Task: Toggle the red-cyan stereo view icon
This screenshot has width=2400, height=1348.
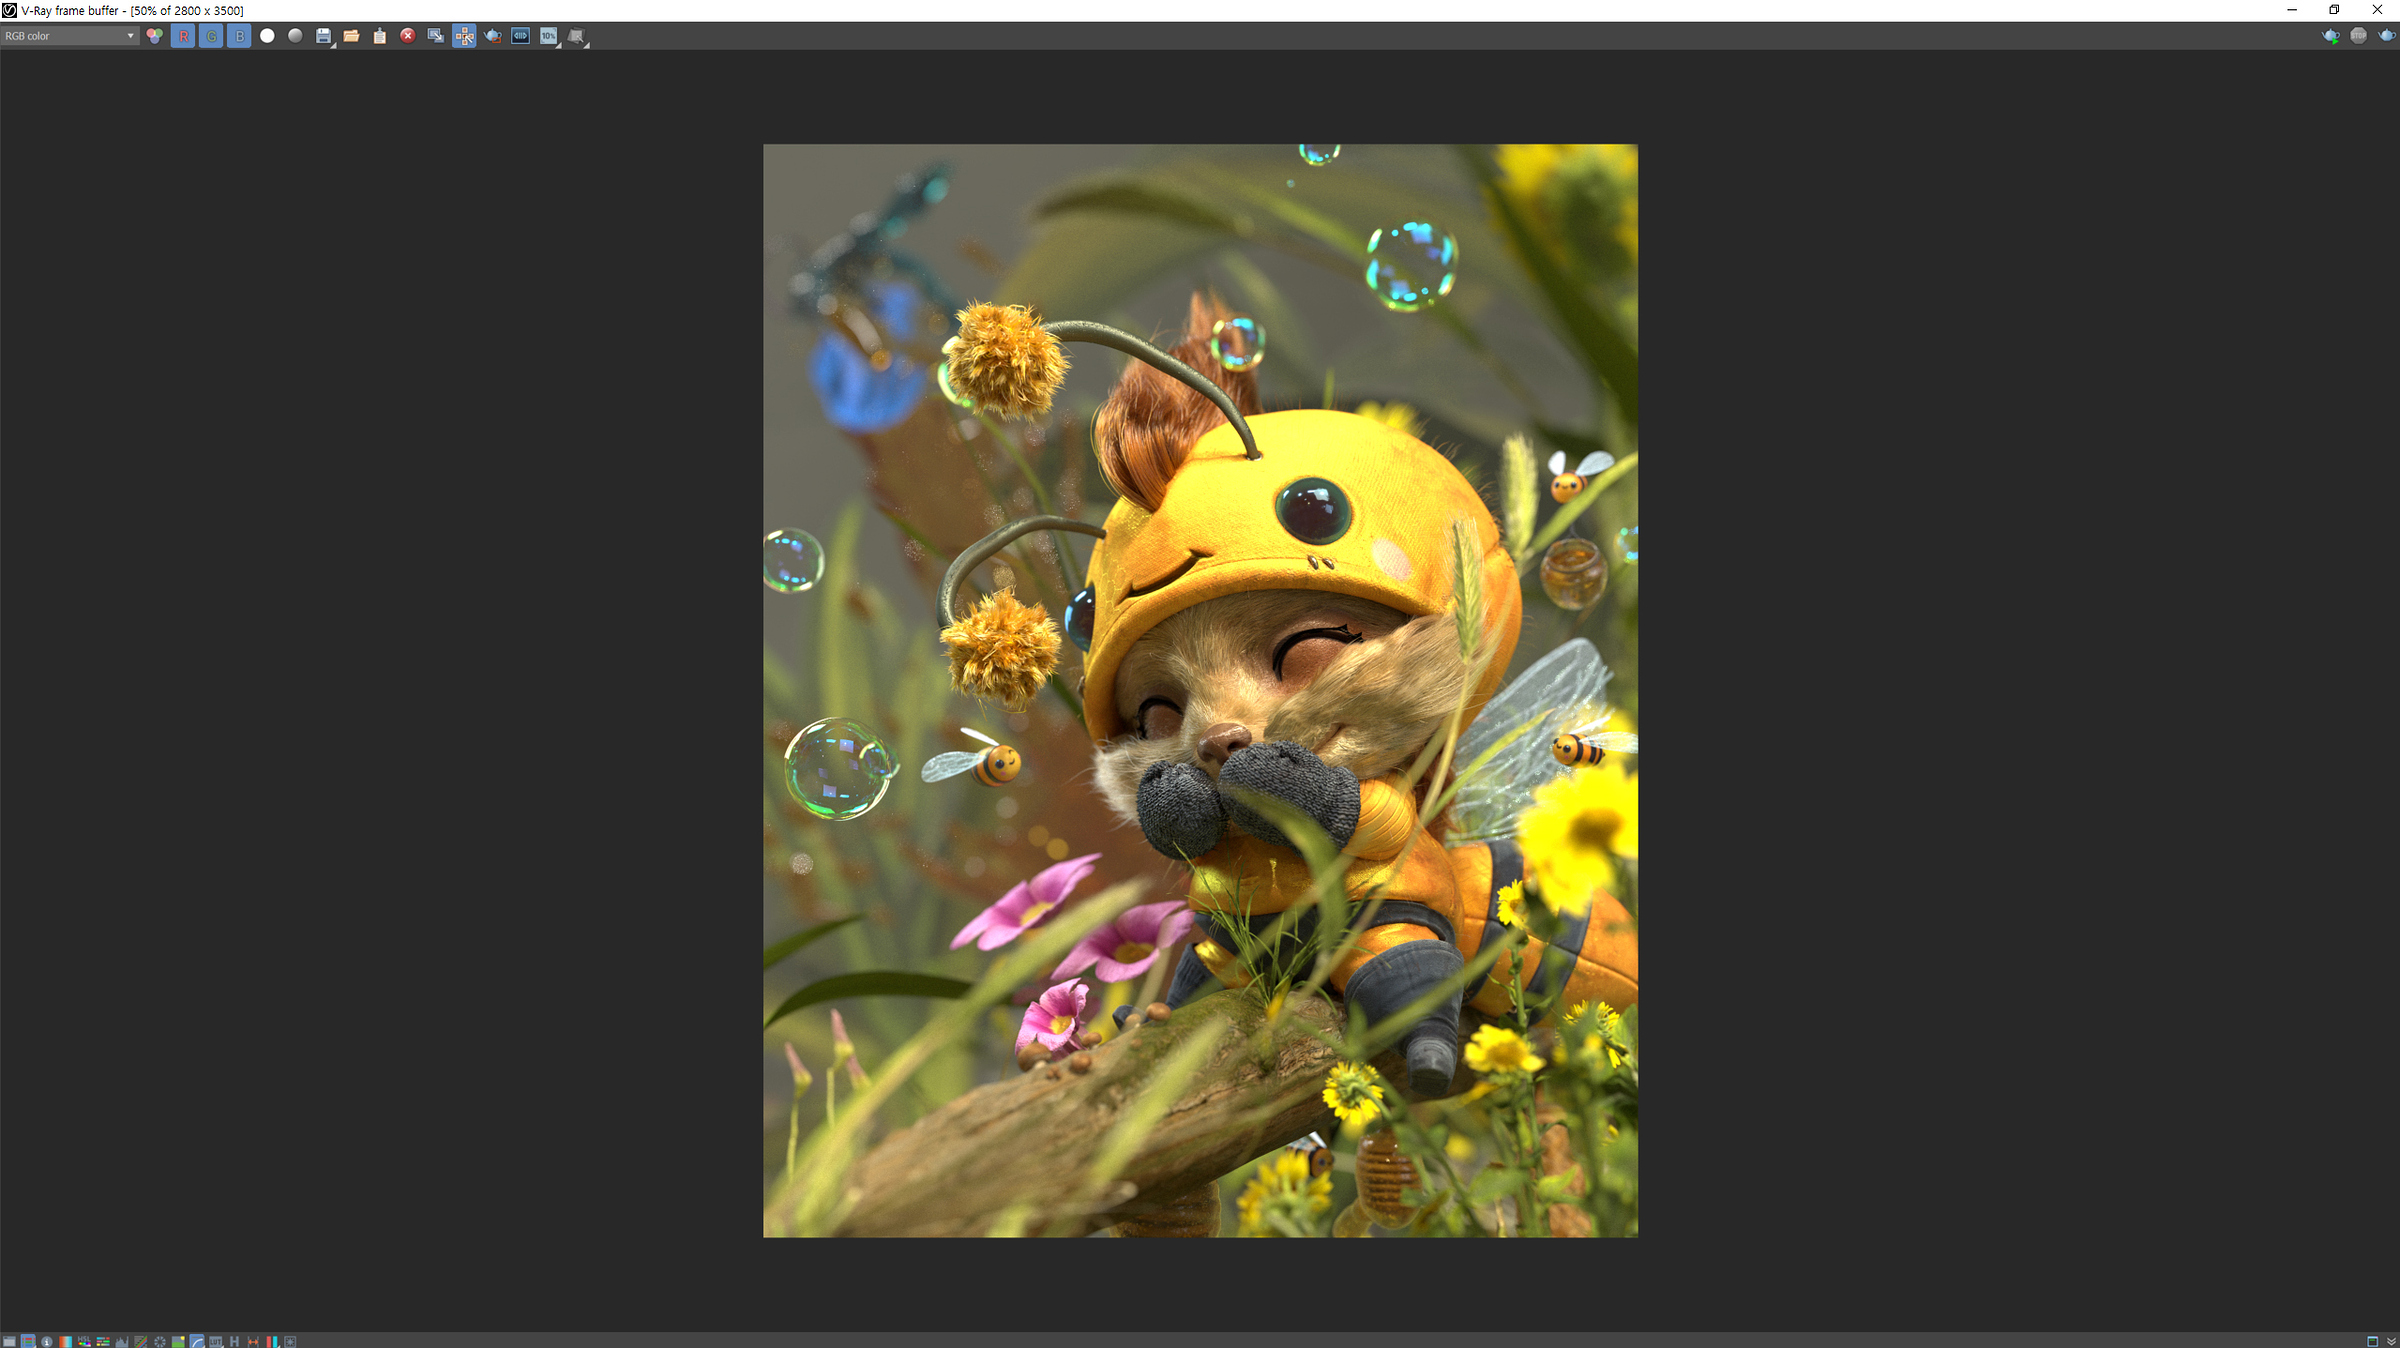Action: [x=272, y=1341]
